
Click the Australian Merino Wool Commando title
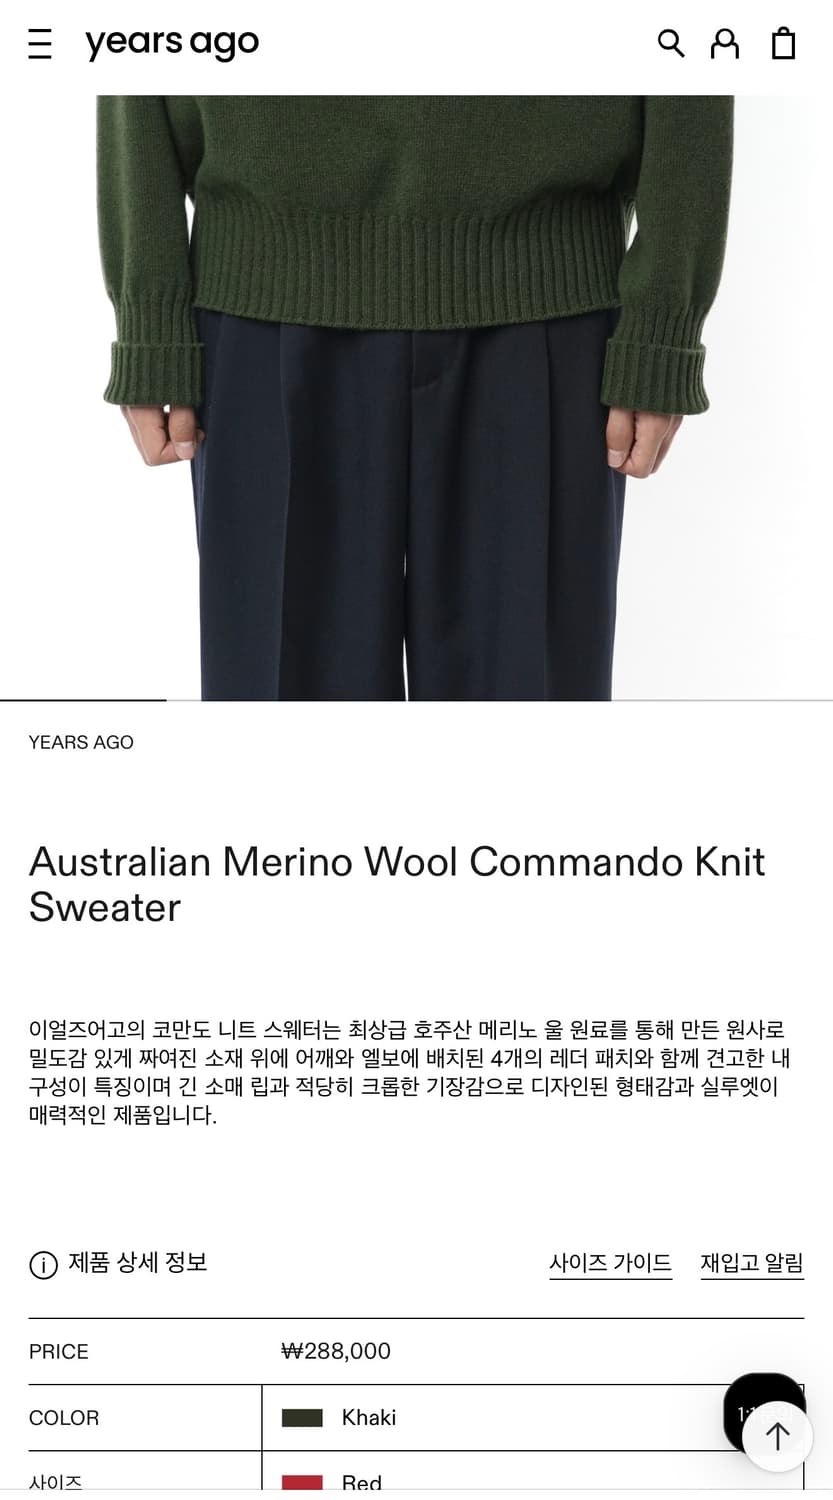coord(397,884)
